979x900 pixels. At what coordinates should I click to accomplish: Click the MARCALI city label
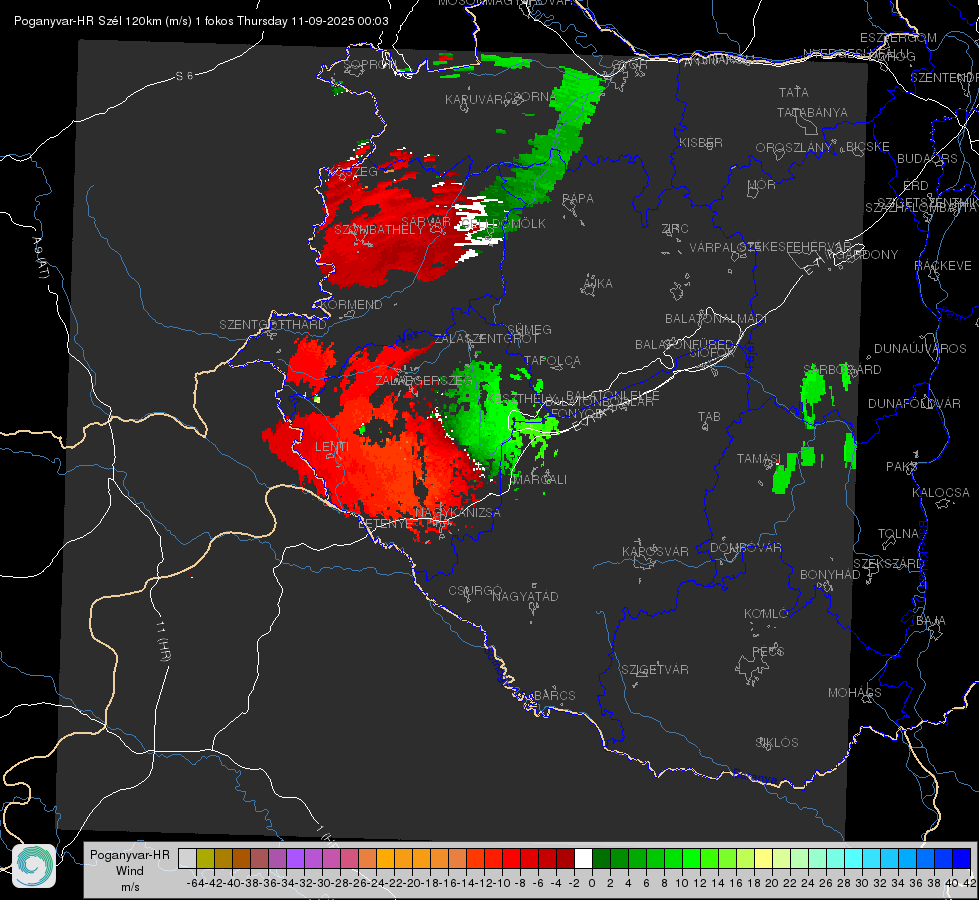pyautogui.click(x=541, y=480)
